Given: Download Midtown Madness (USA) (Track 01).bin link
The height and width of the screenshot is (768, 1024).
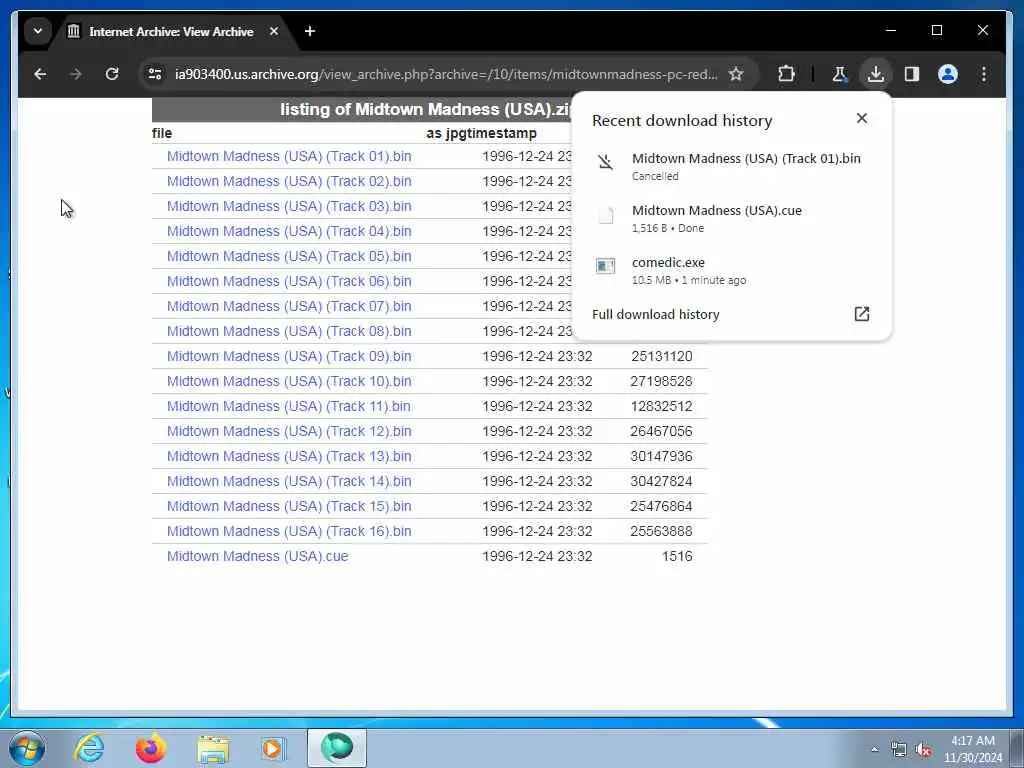Looking at the screenshot, I should 289,156.
